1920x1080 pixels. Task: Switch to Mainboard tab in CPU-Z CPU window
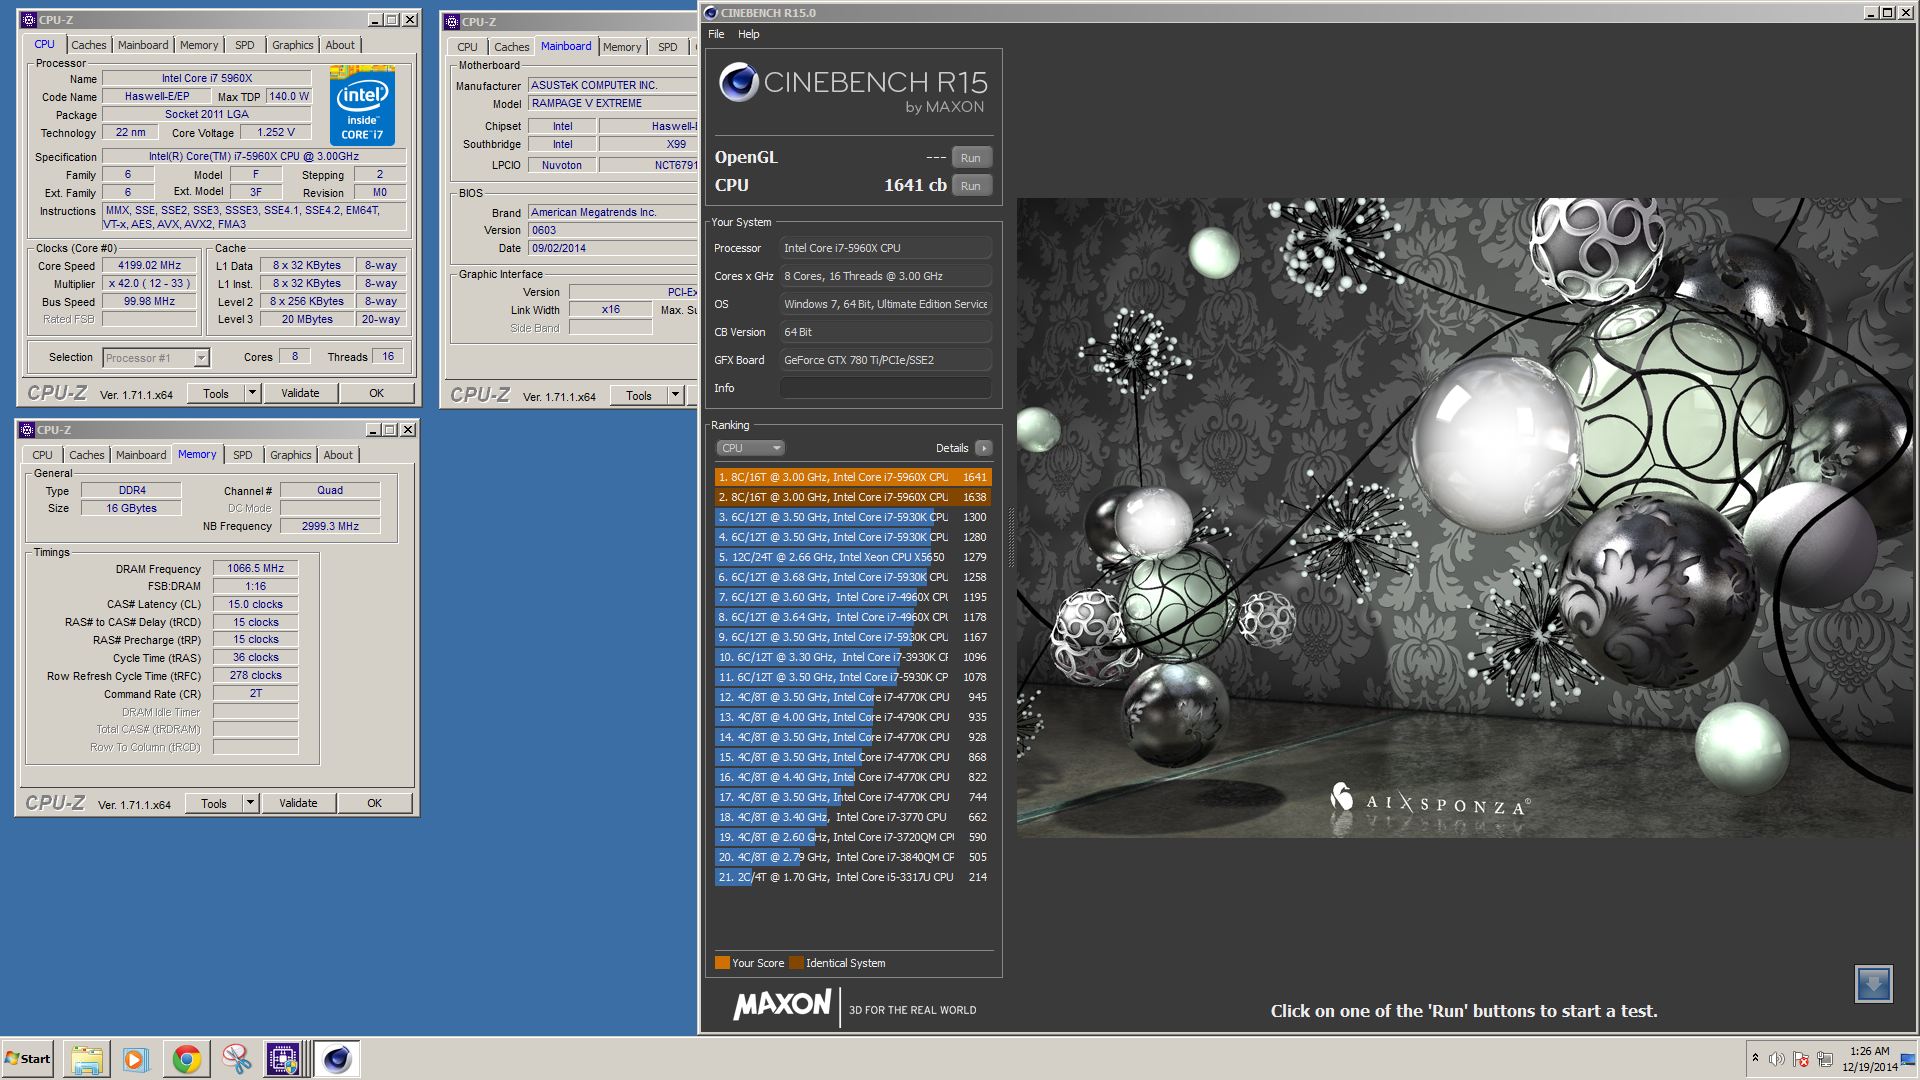(143, 45)
